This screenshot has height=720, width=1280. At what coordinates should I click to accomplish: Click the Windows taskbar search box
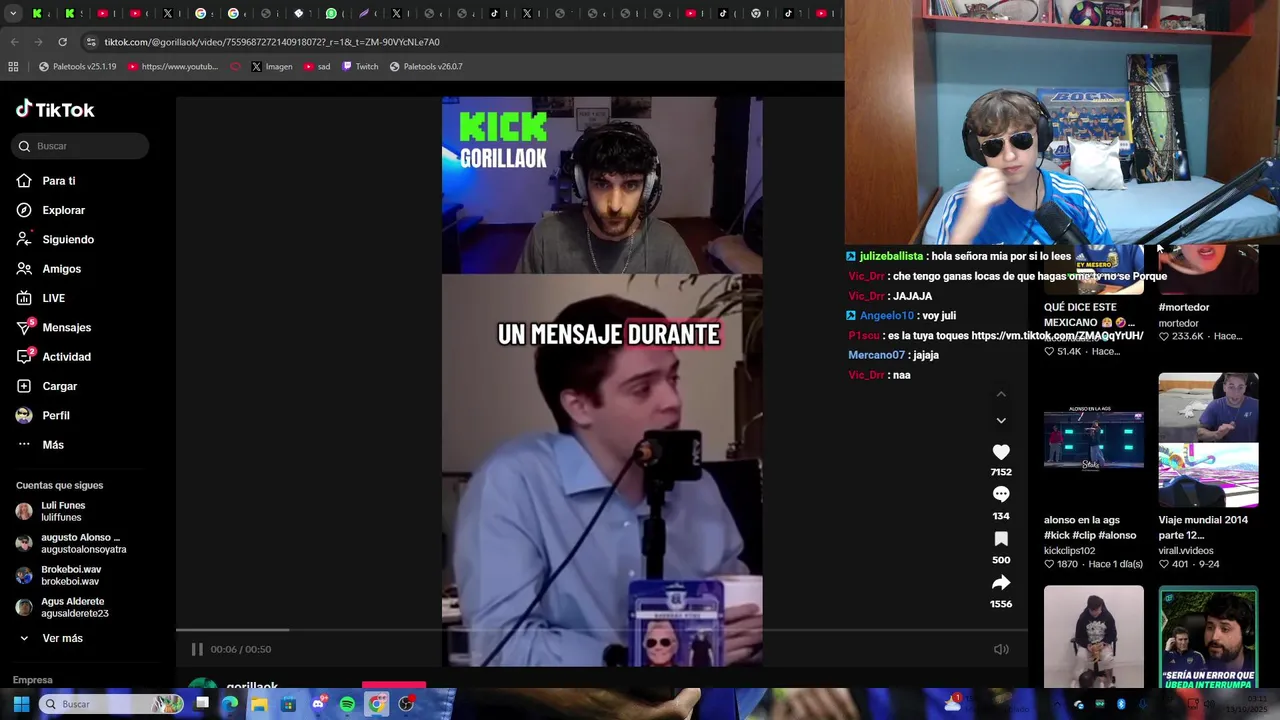tap(112, 704)
